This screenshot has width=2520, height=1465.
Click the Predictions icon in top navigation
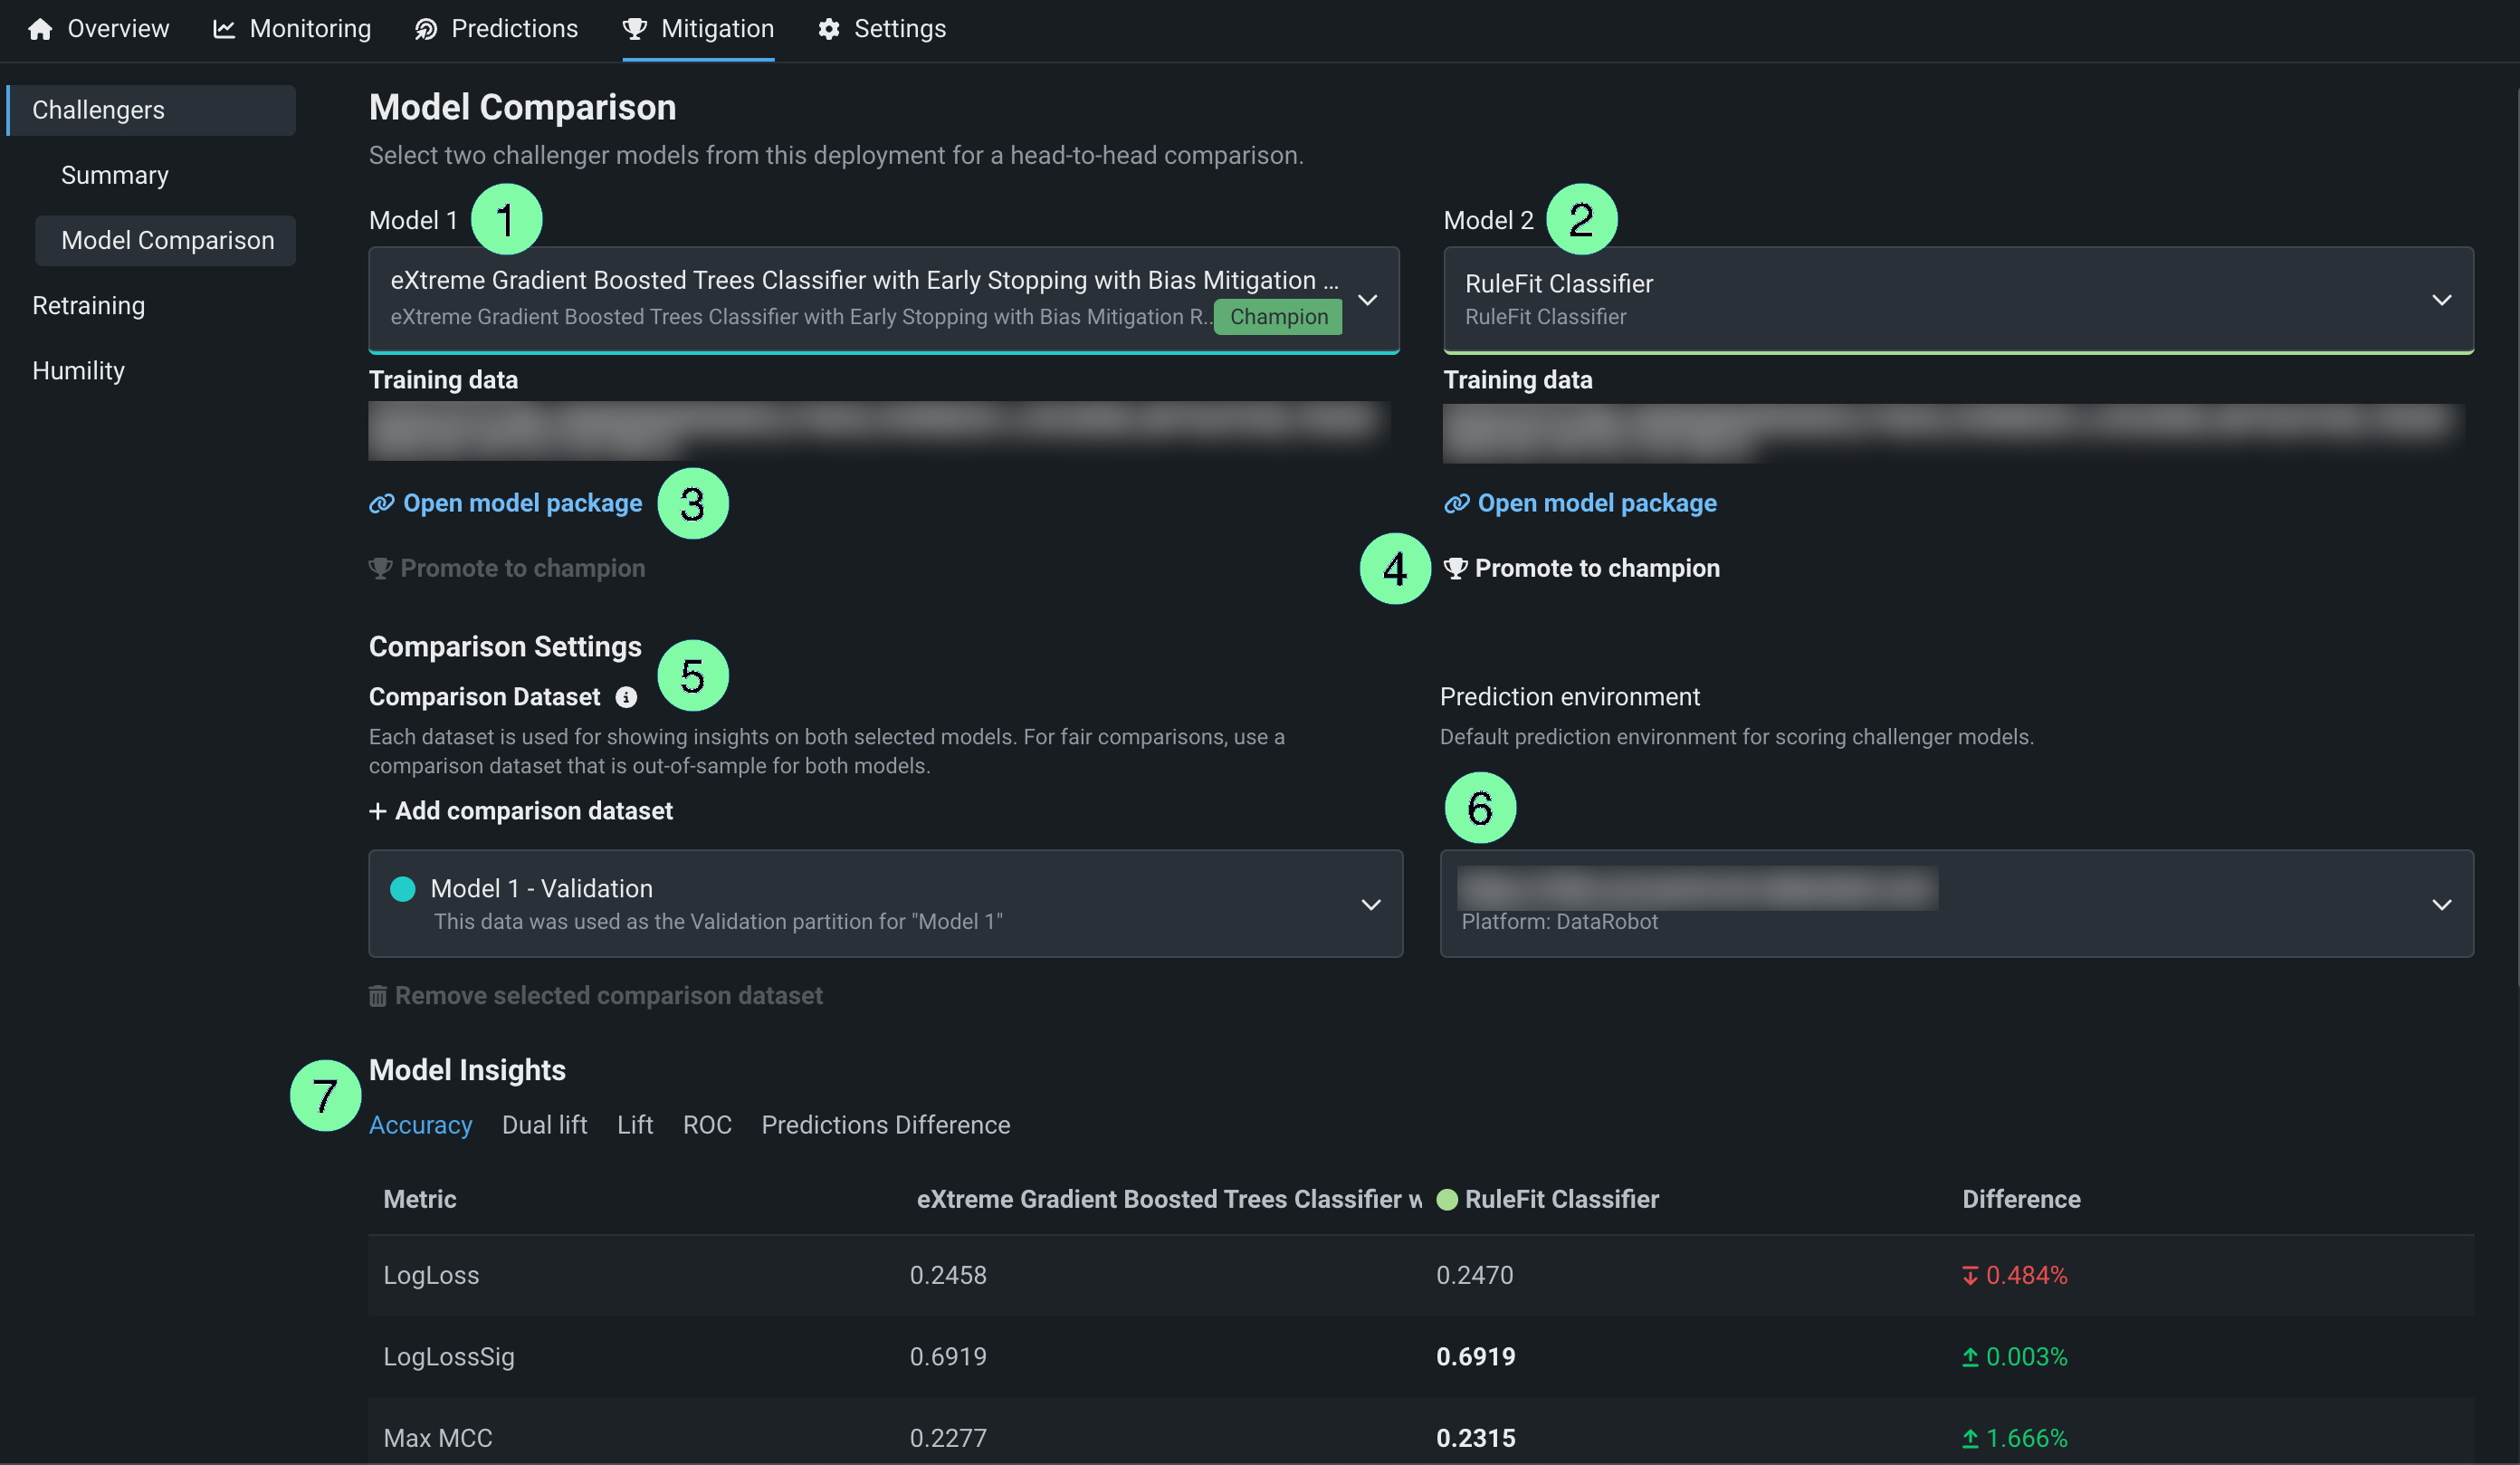(x=426, y=29)
